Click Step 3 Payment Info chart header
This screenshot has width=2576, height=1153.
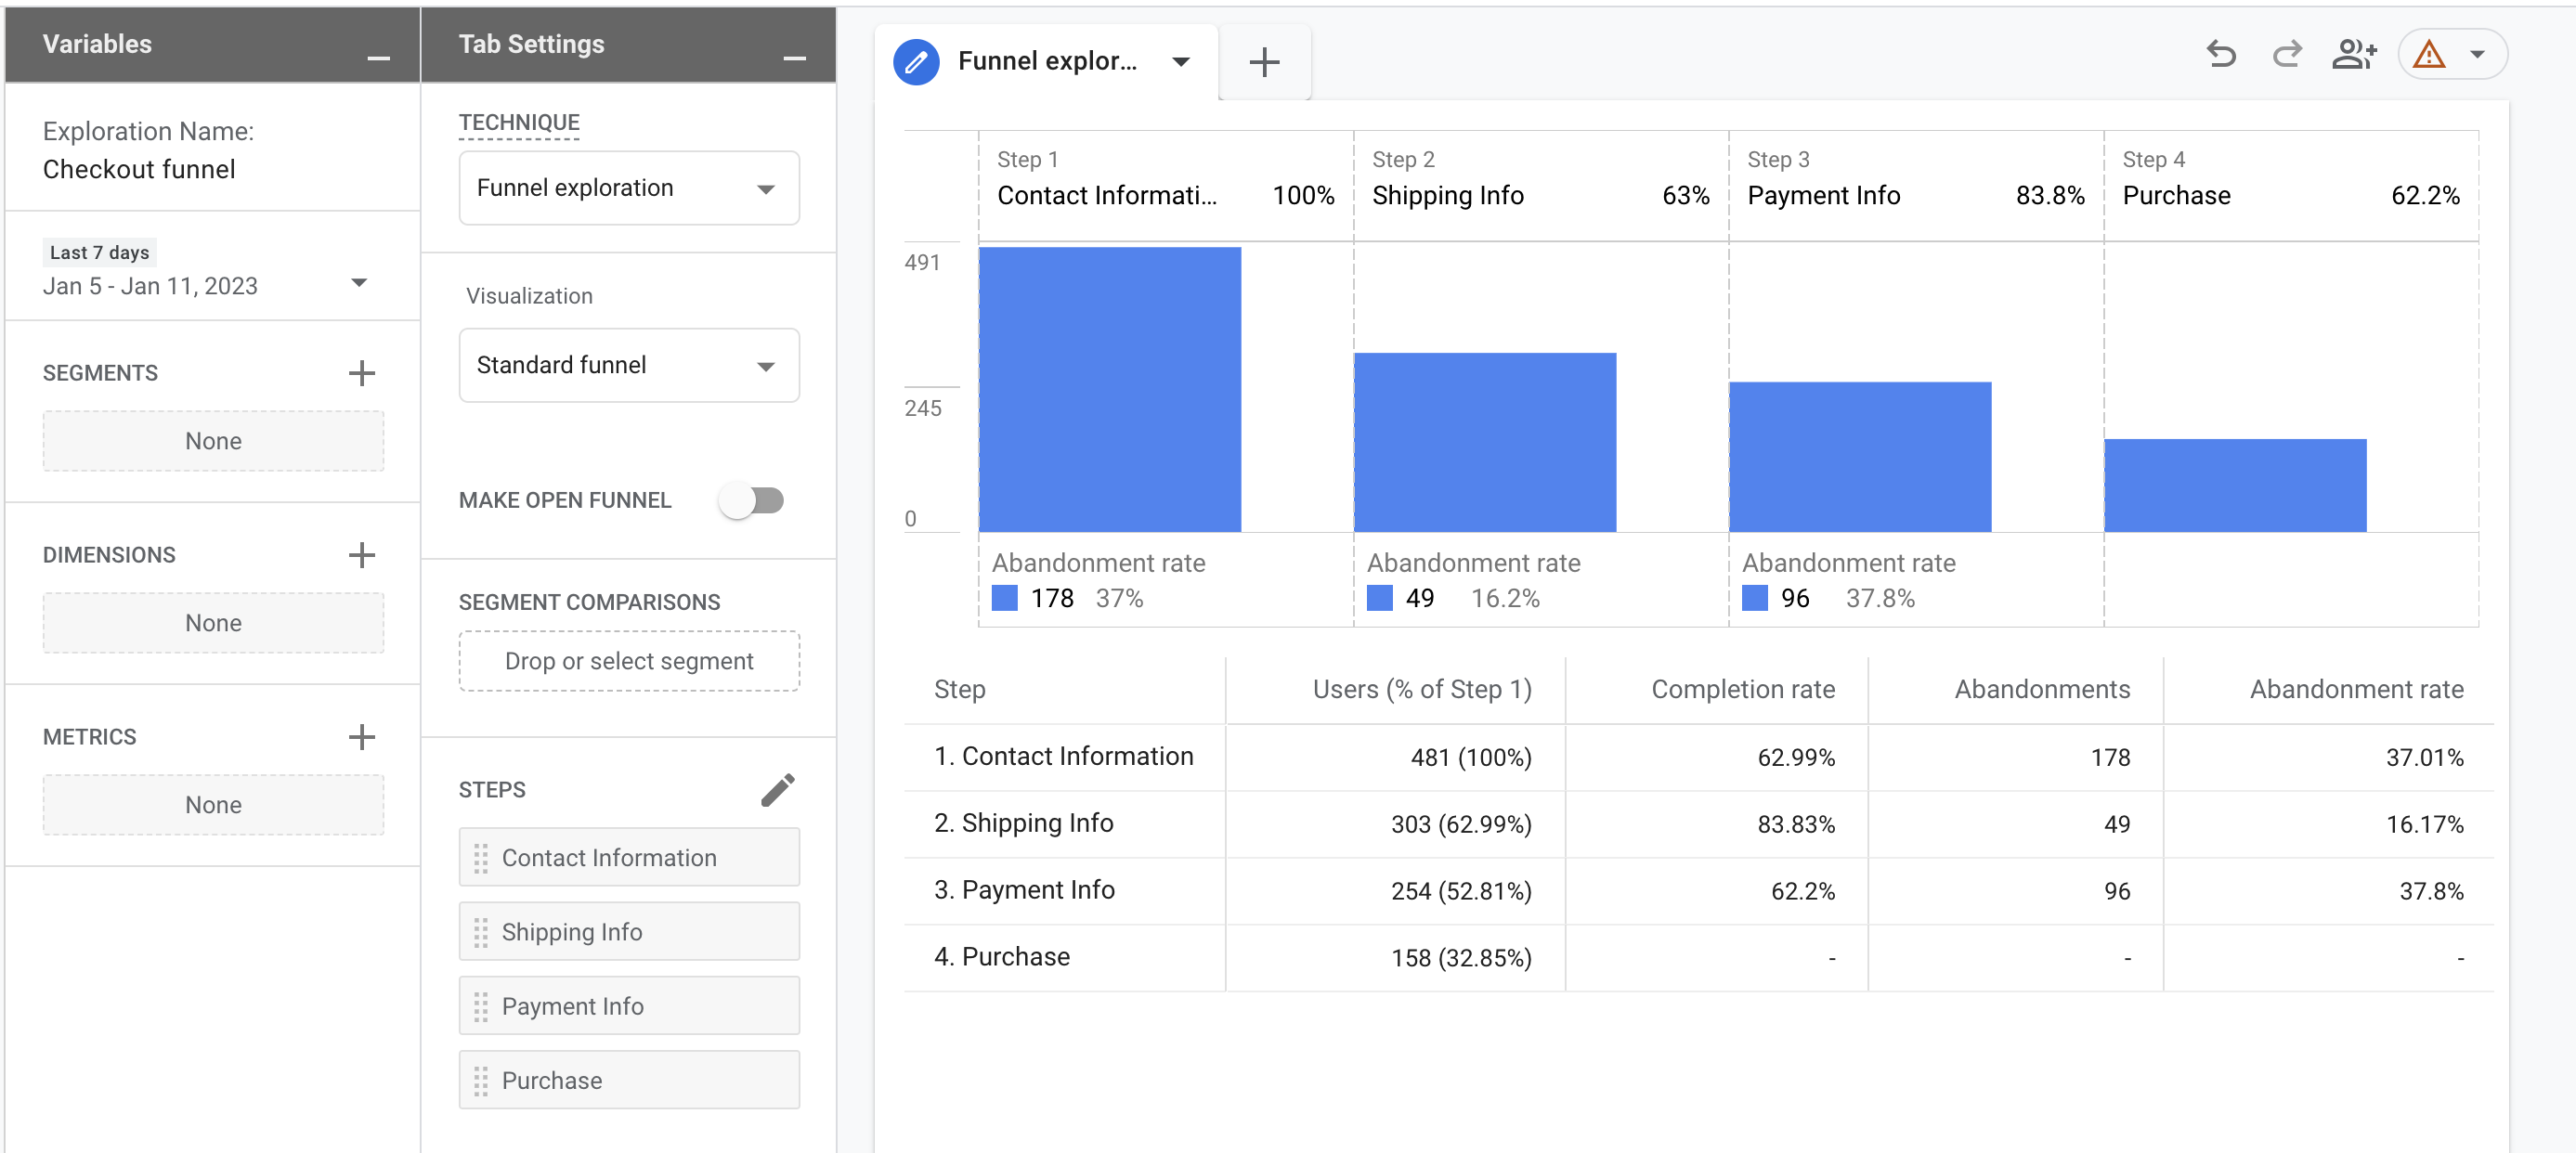[1915, 185]
